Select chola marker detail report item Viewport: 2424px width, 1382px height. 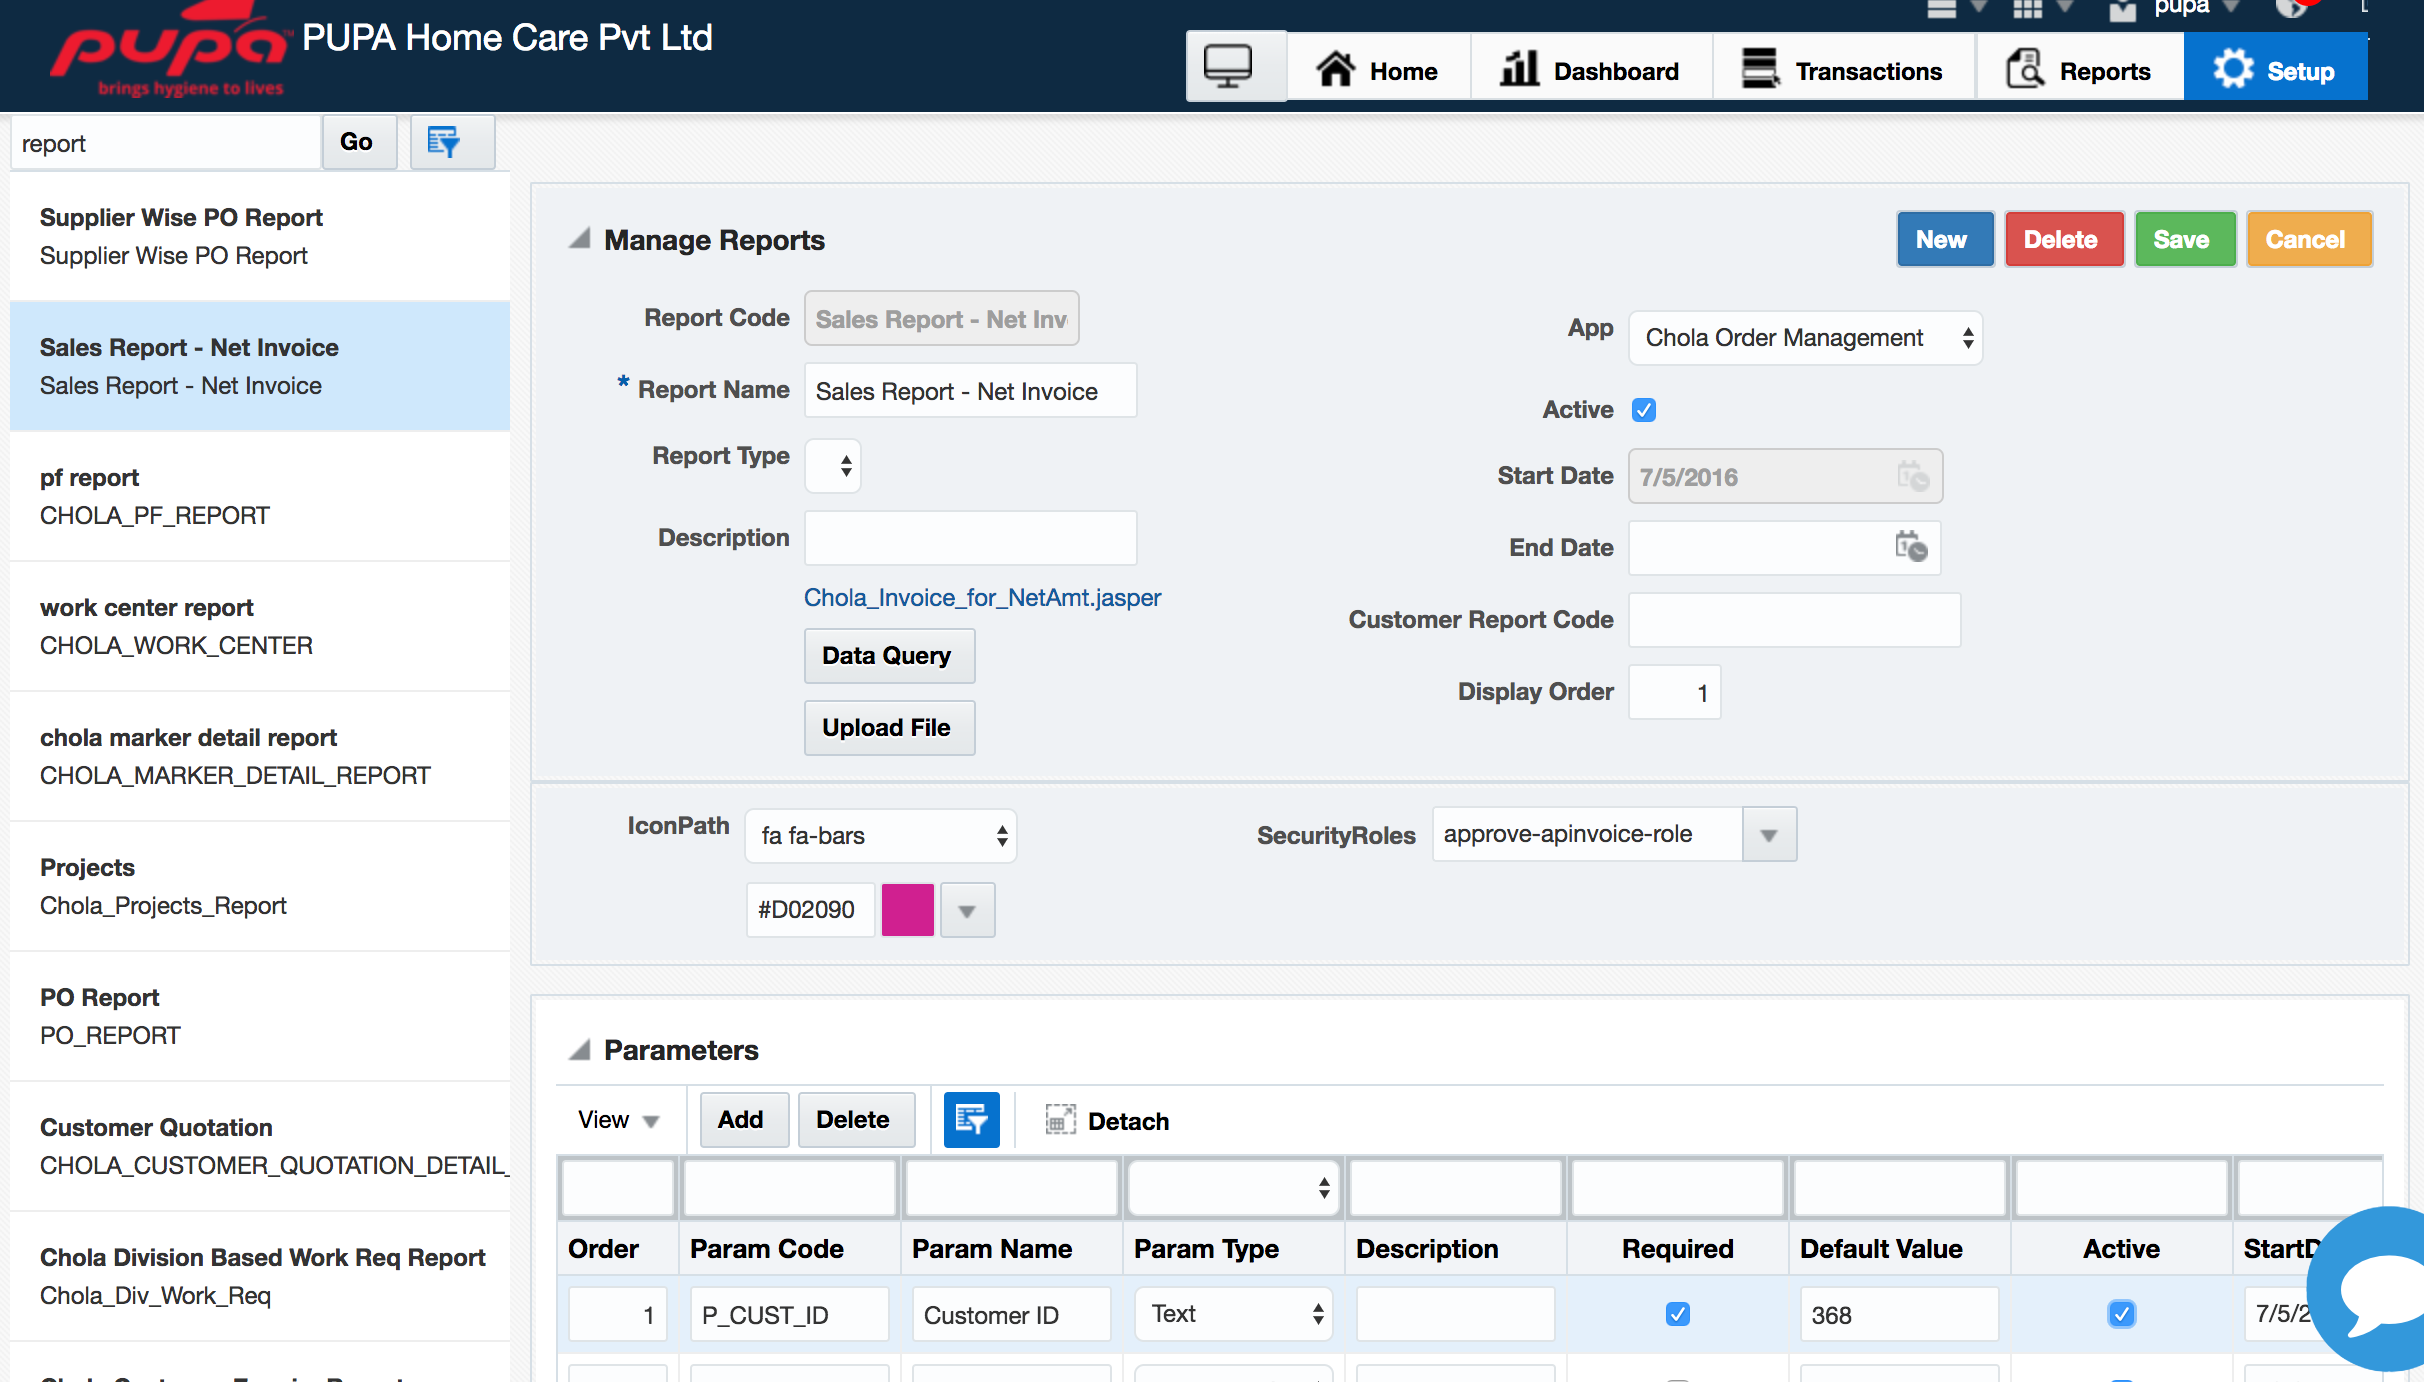pyautogui.click(x=260, y=756)
